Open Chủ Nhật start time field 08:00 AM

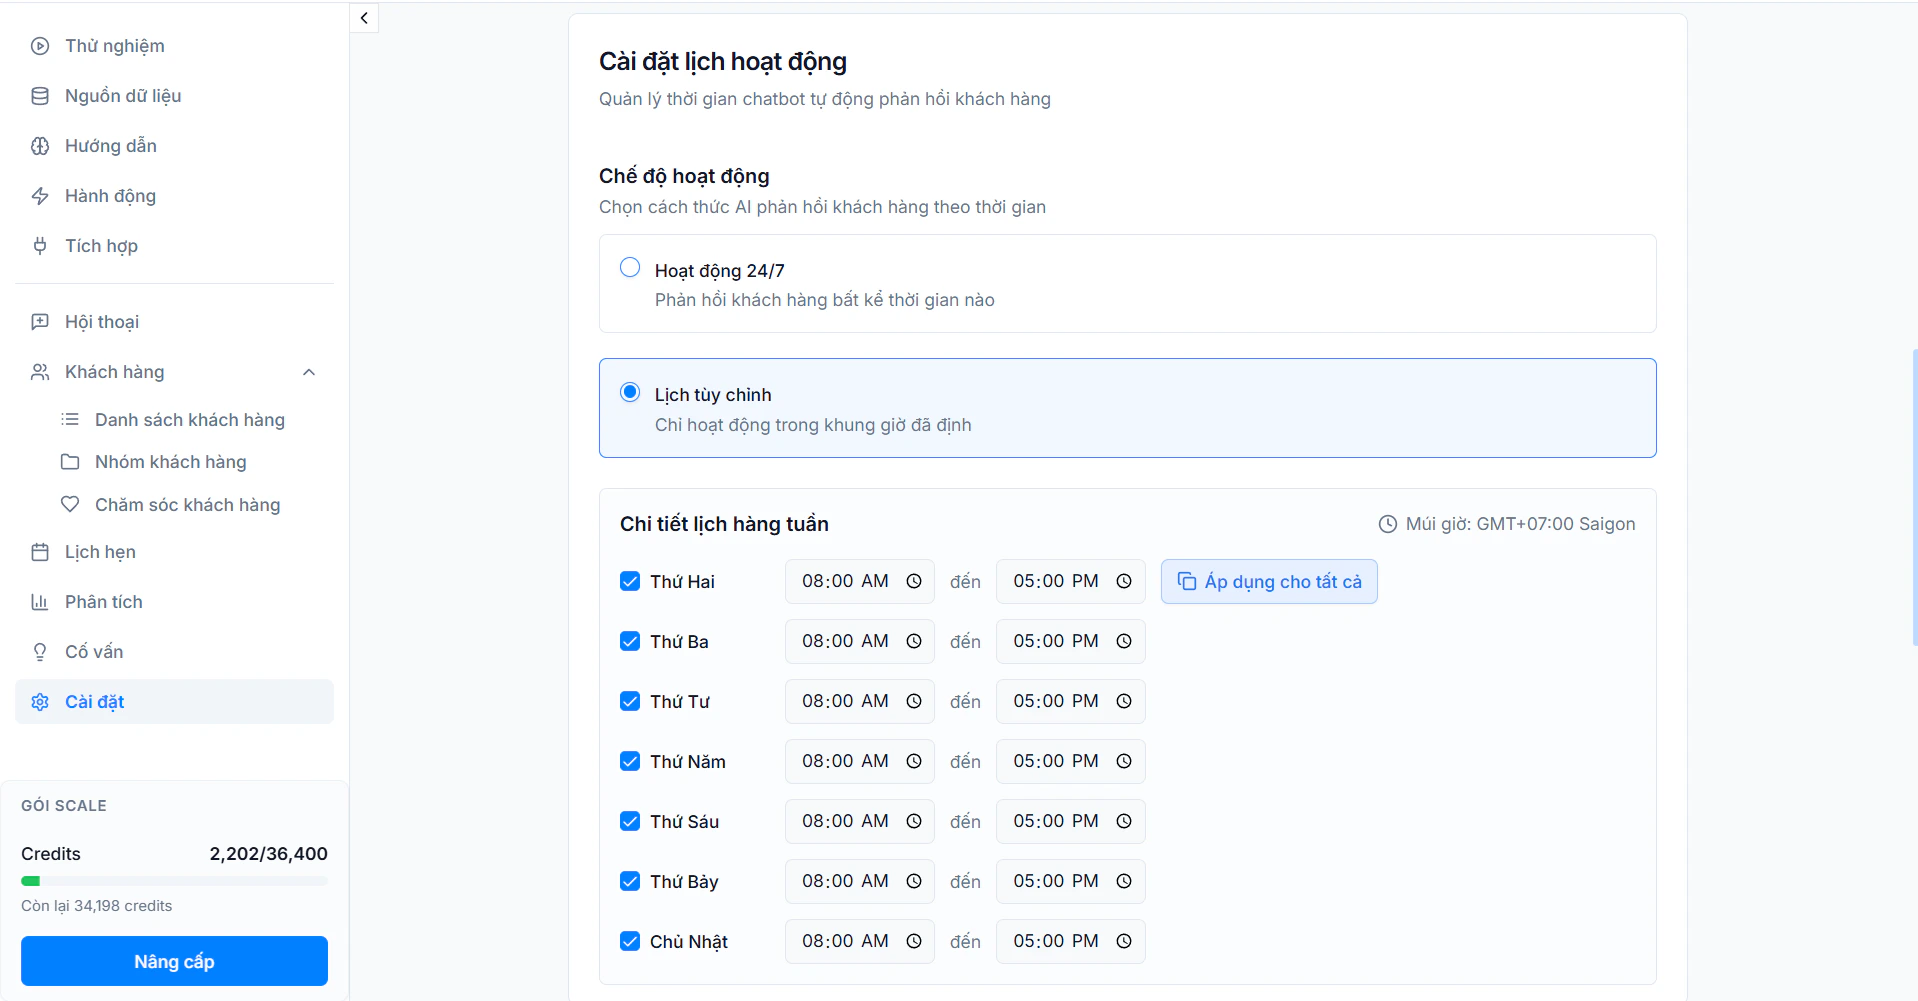click(x=860, y=941)
